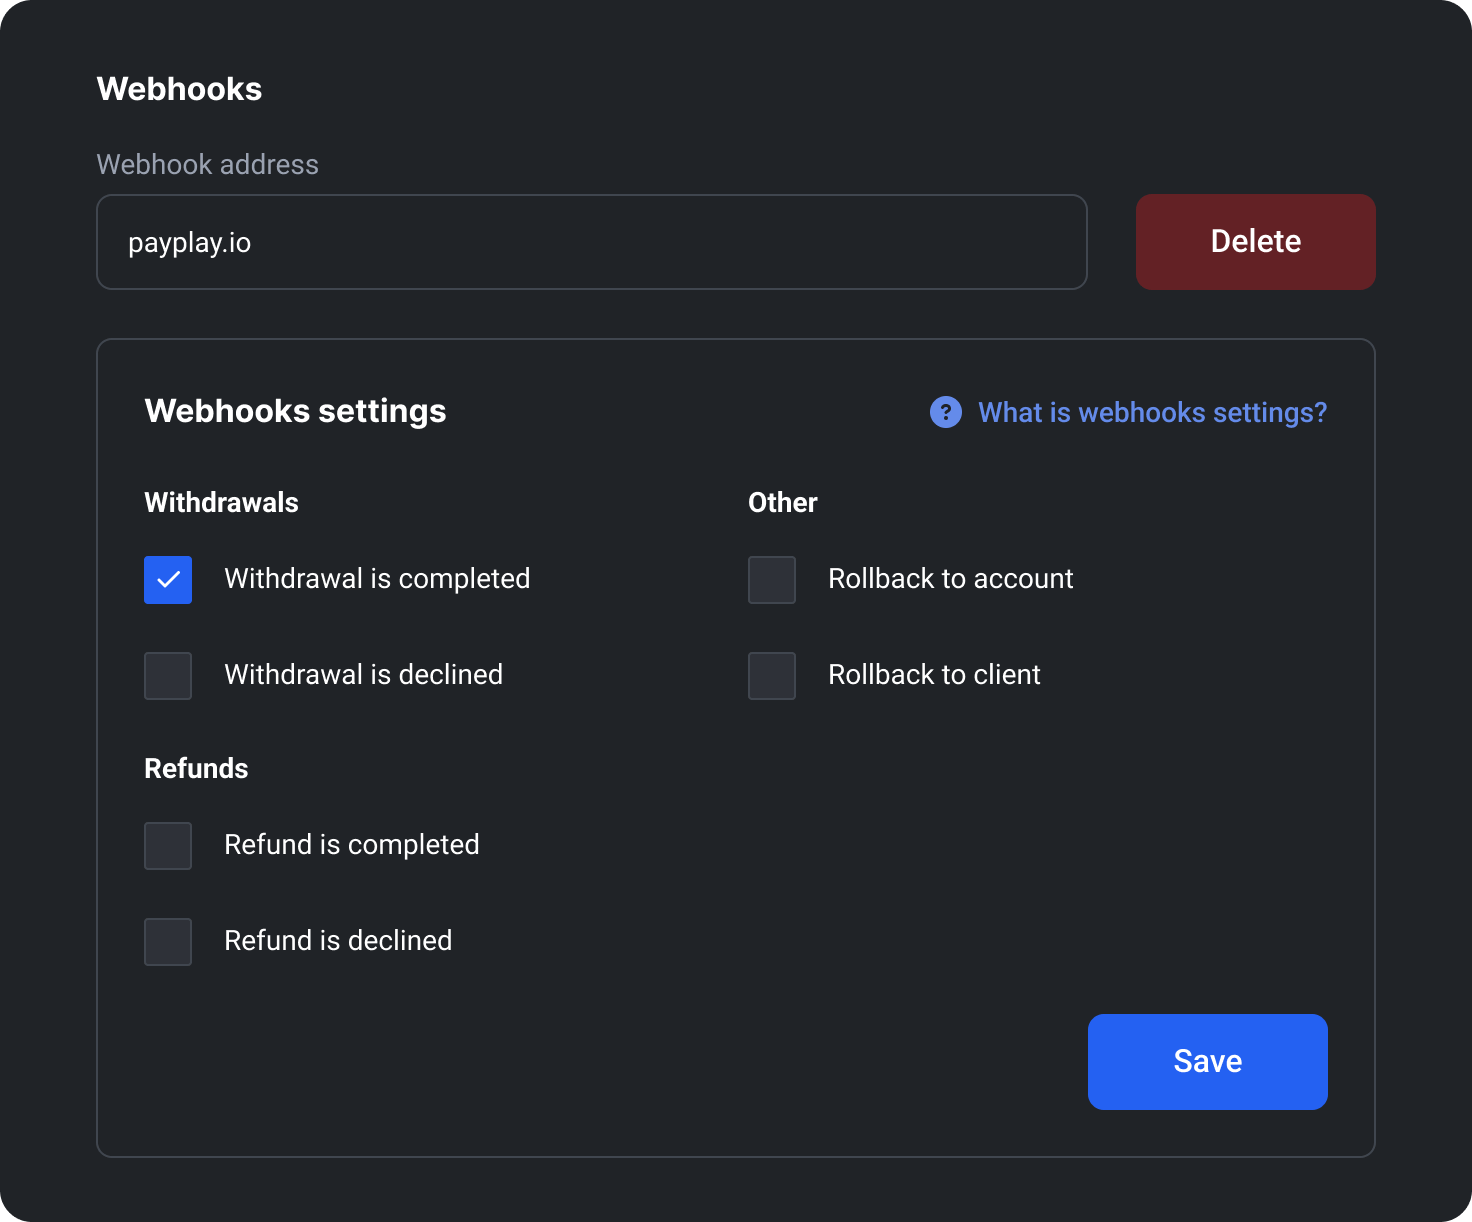Click the 'Webhook address' field label

[x=207, y=164]
